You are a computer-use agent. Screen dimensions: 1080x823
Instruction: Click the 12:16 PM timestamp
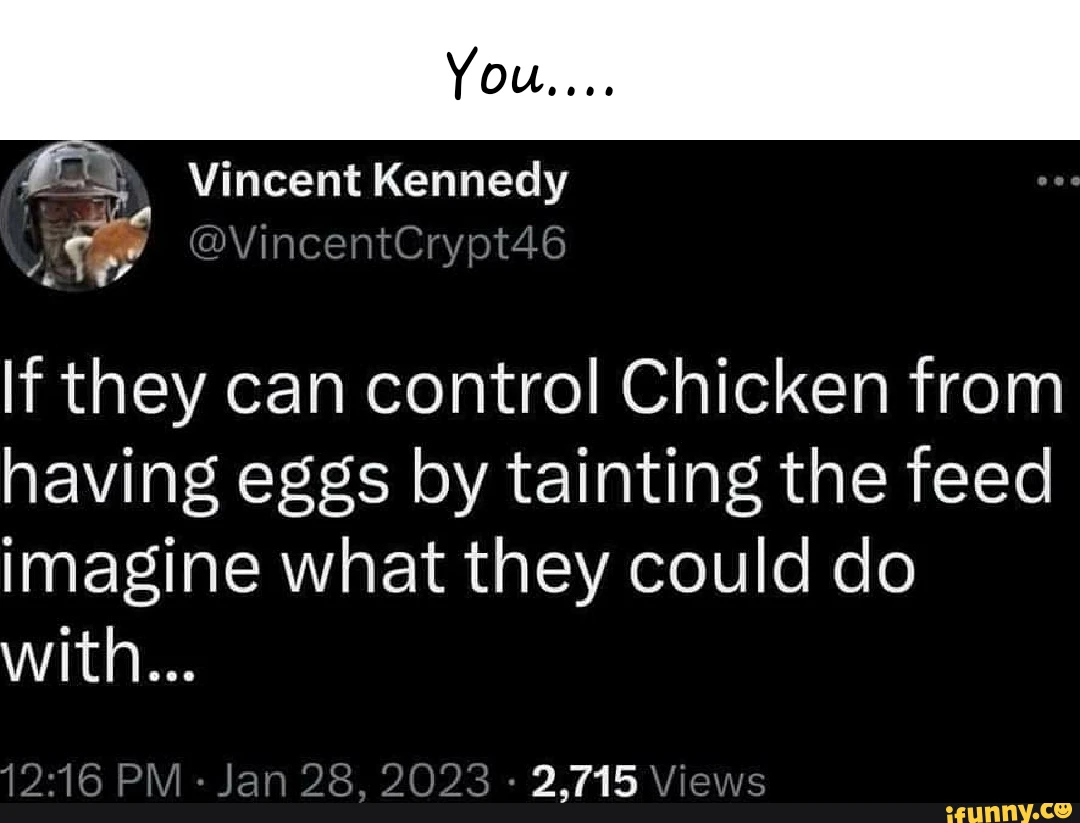tap(90, 780)
